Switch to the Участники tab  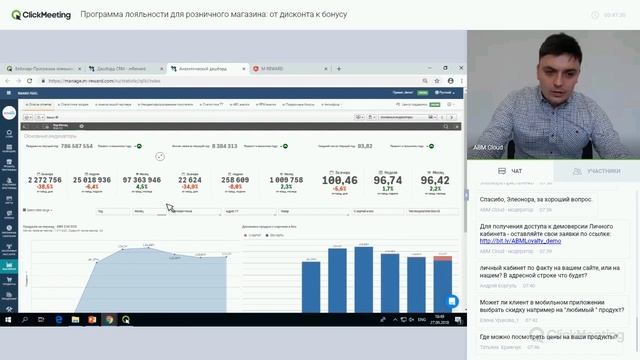coord(597,171)
